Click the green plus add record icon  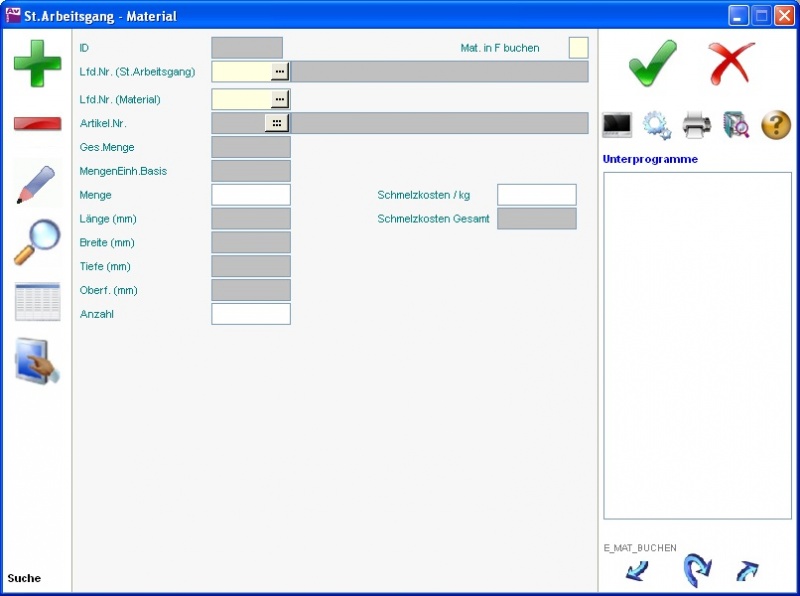coord(37,62)
